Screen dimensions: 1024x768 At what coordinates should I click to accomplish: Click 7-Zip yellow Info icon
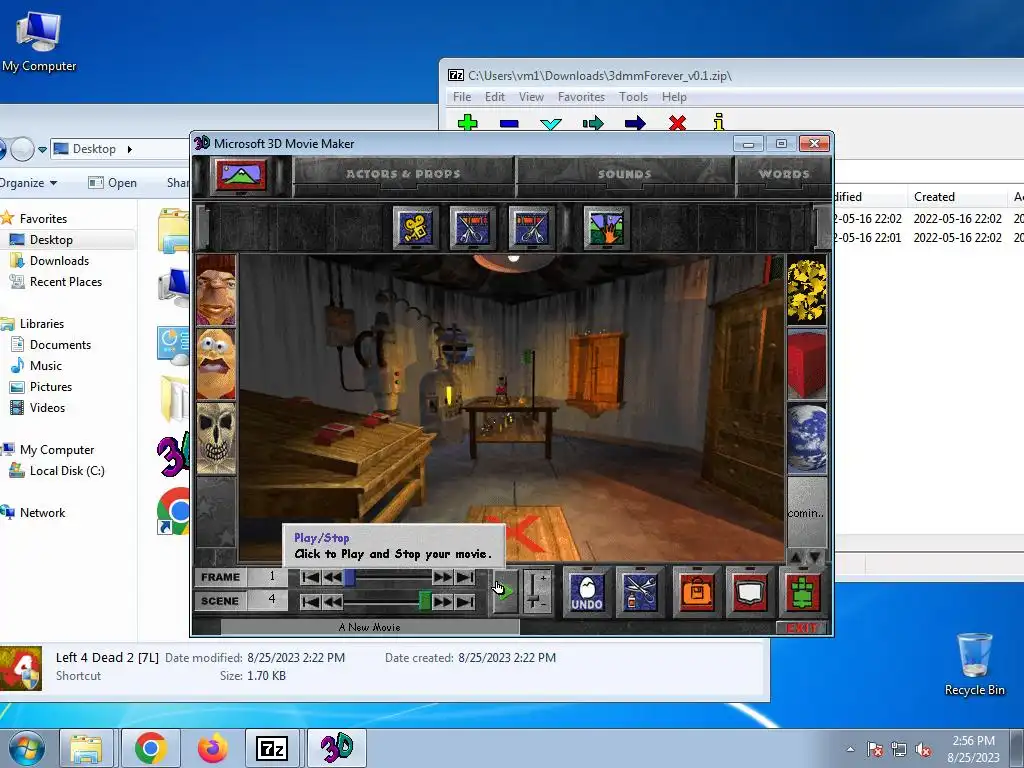719,122
